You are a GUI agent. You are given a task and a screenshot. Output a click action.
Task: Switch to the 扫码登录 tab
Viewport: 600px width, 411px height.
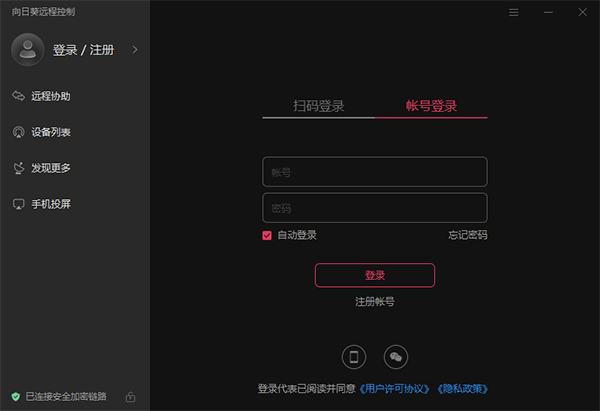click(x=319, y=106)
